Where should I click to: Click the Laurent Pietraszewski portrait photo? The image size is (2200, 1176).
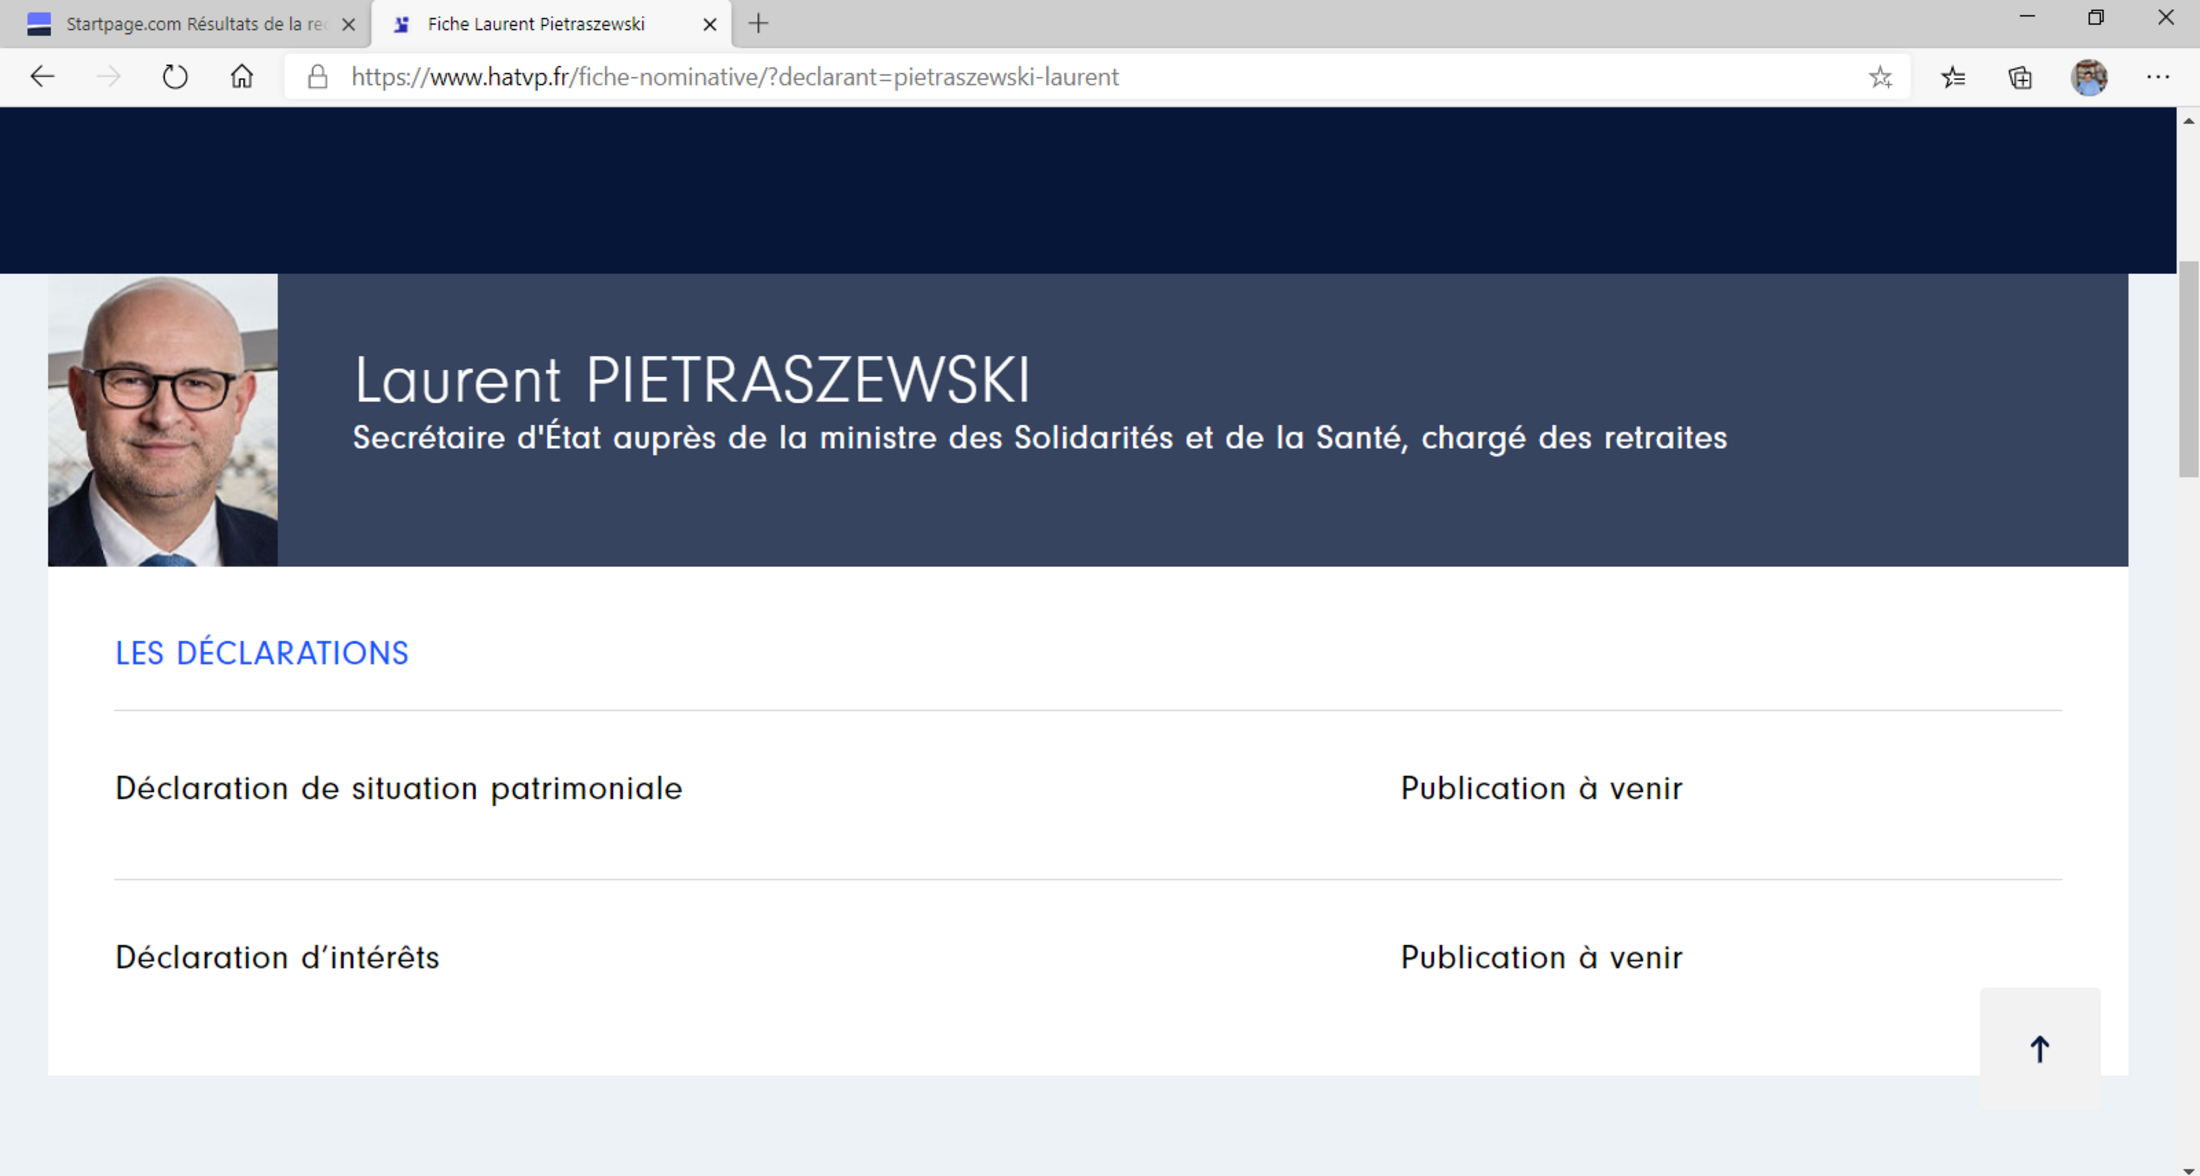[x=163, y=420]
